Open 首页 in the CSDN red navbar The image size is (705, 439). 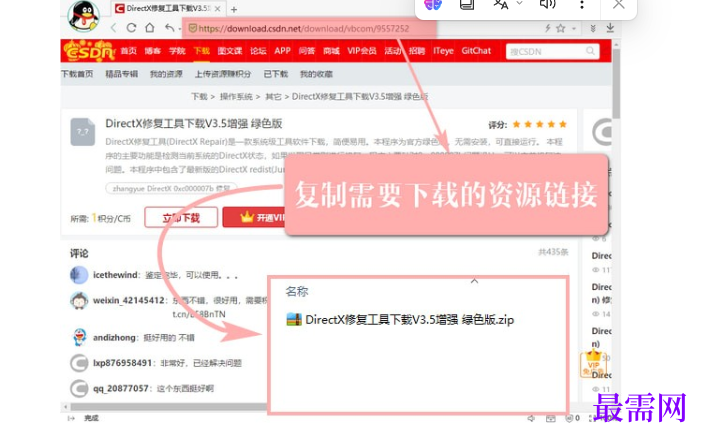click(128, 51)
